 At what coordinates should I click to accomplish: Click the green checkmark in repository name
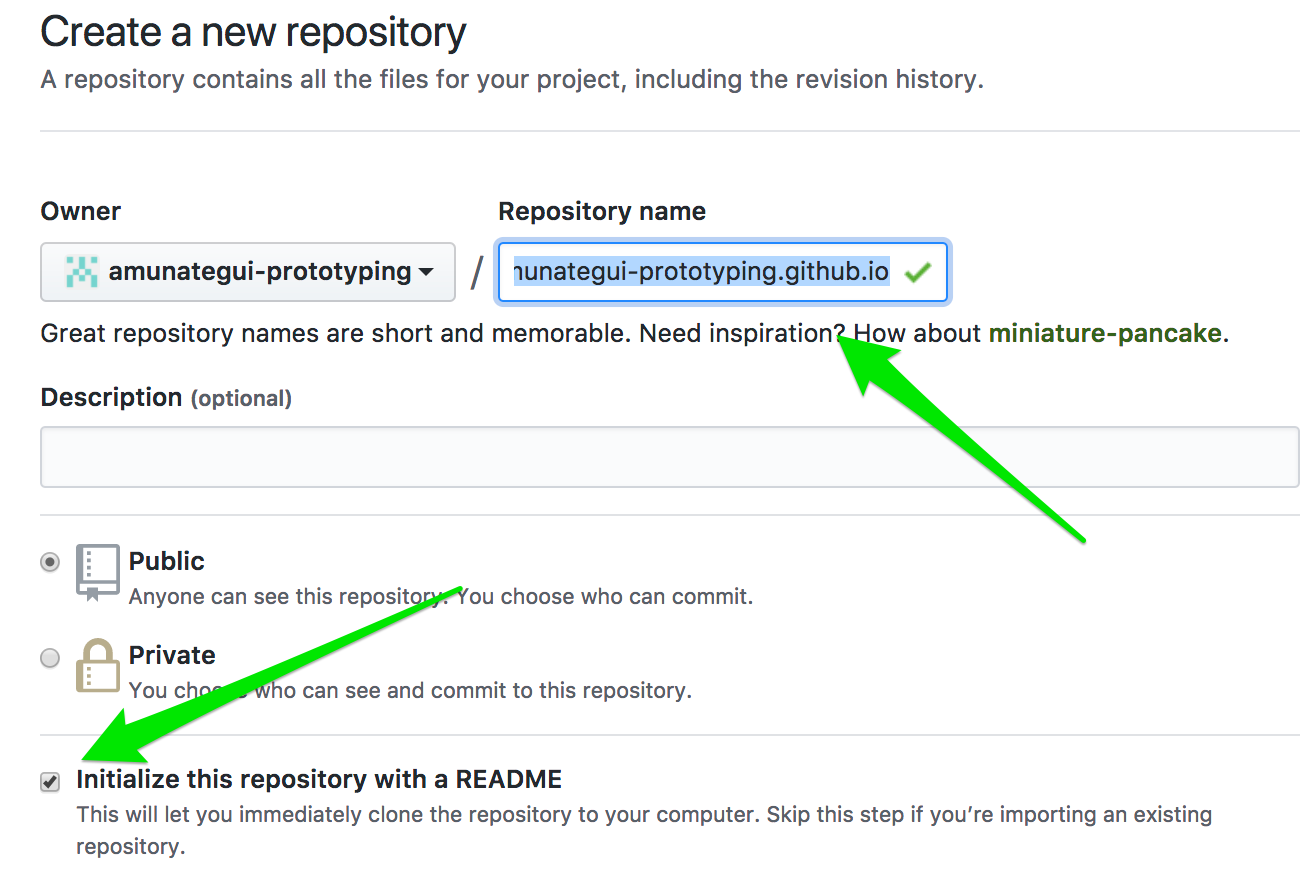tap(917, 271)
